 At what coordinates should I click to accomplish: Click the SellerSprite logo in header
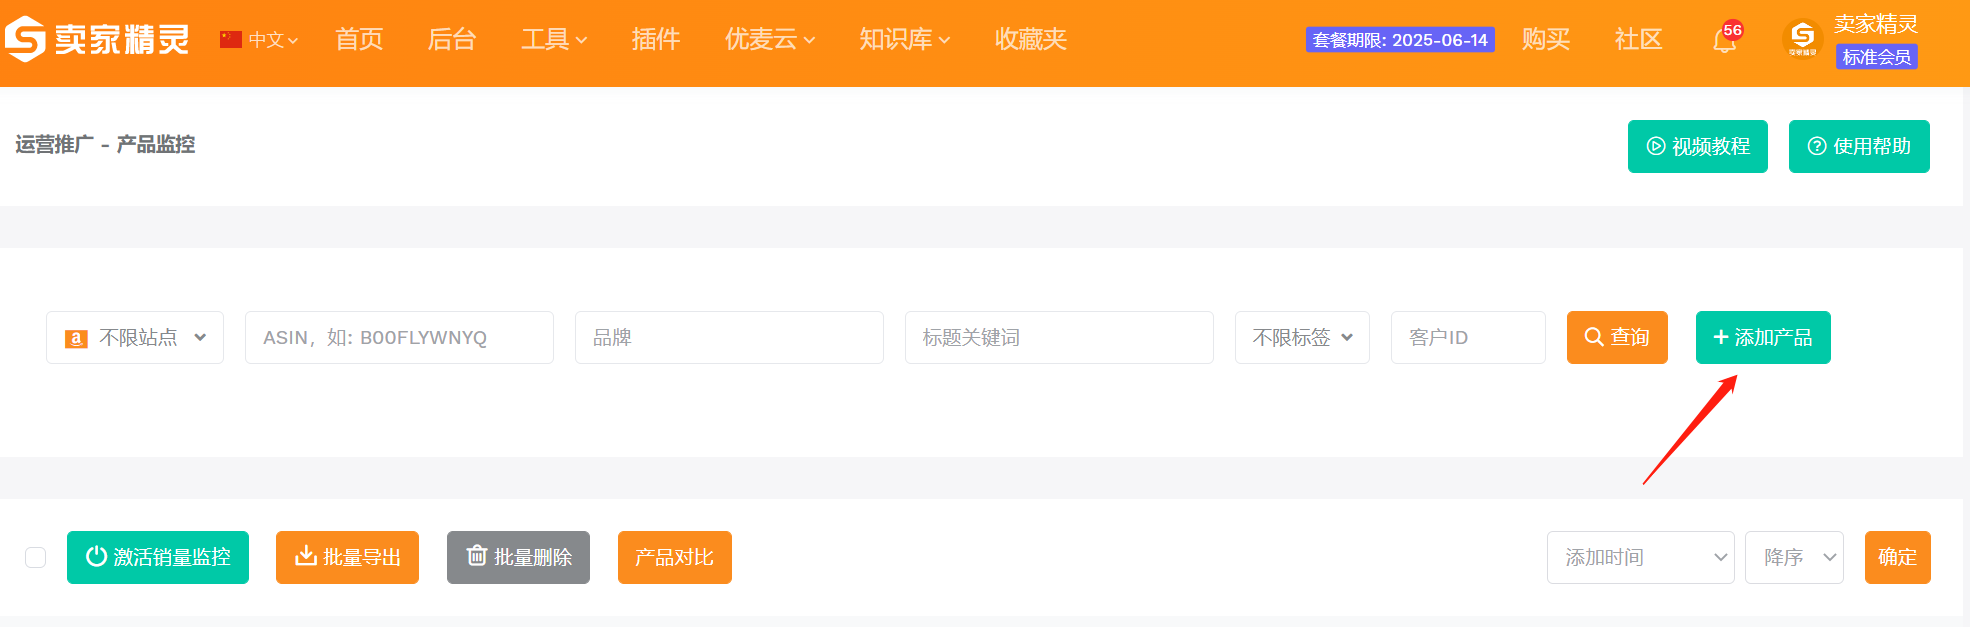[97, 39]
